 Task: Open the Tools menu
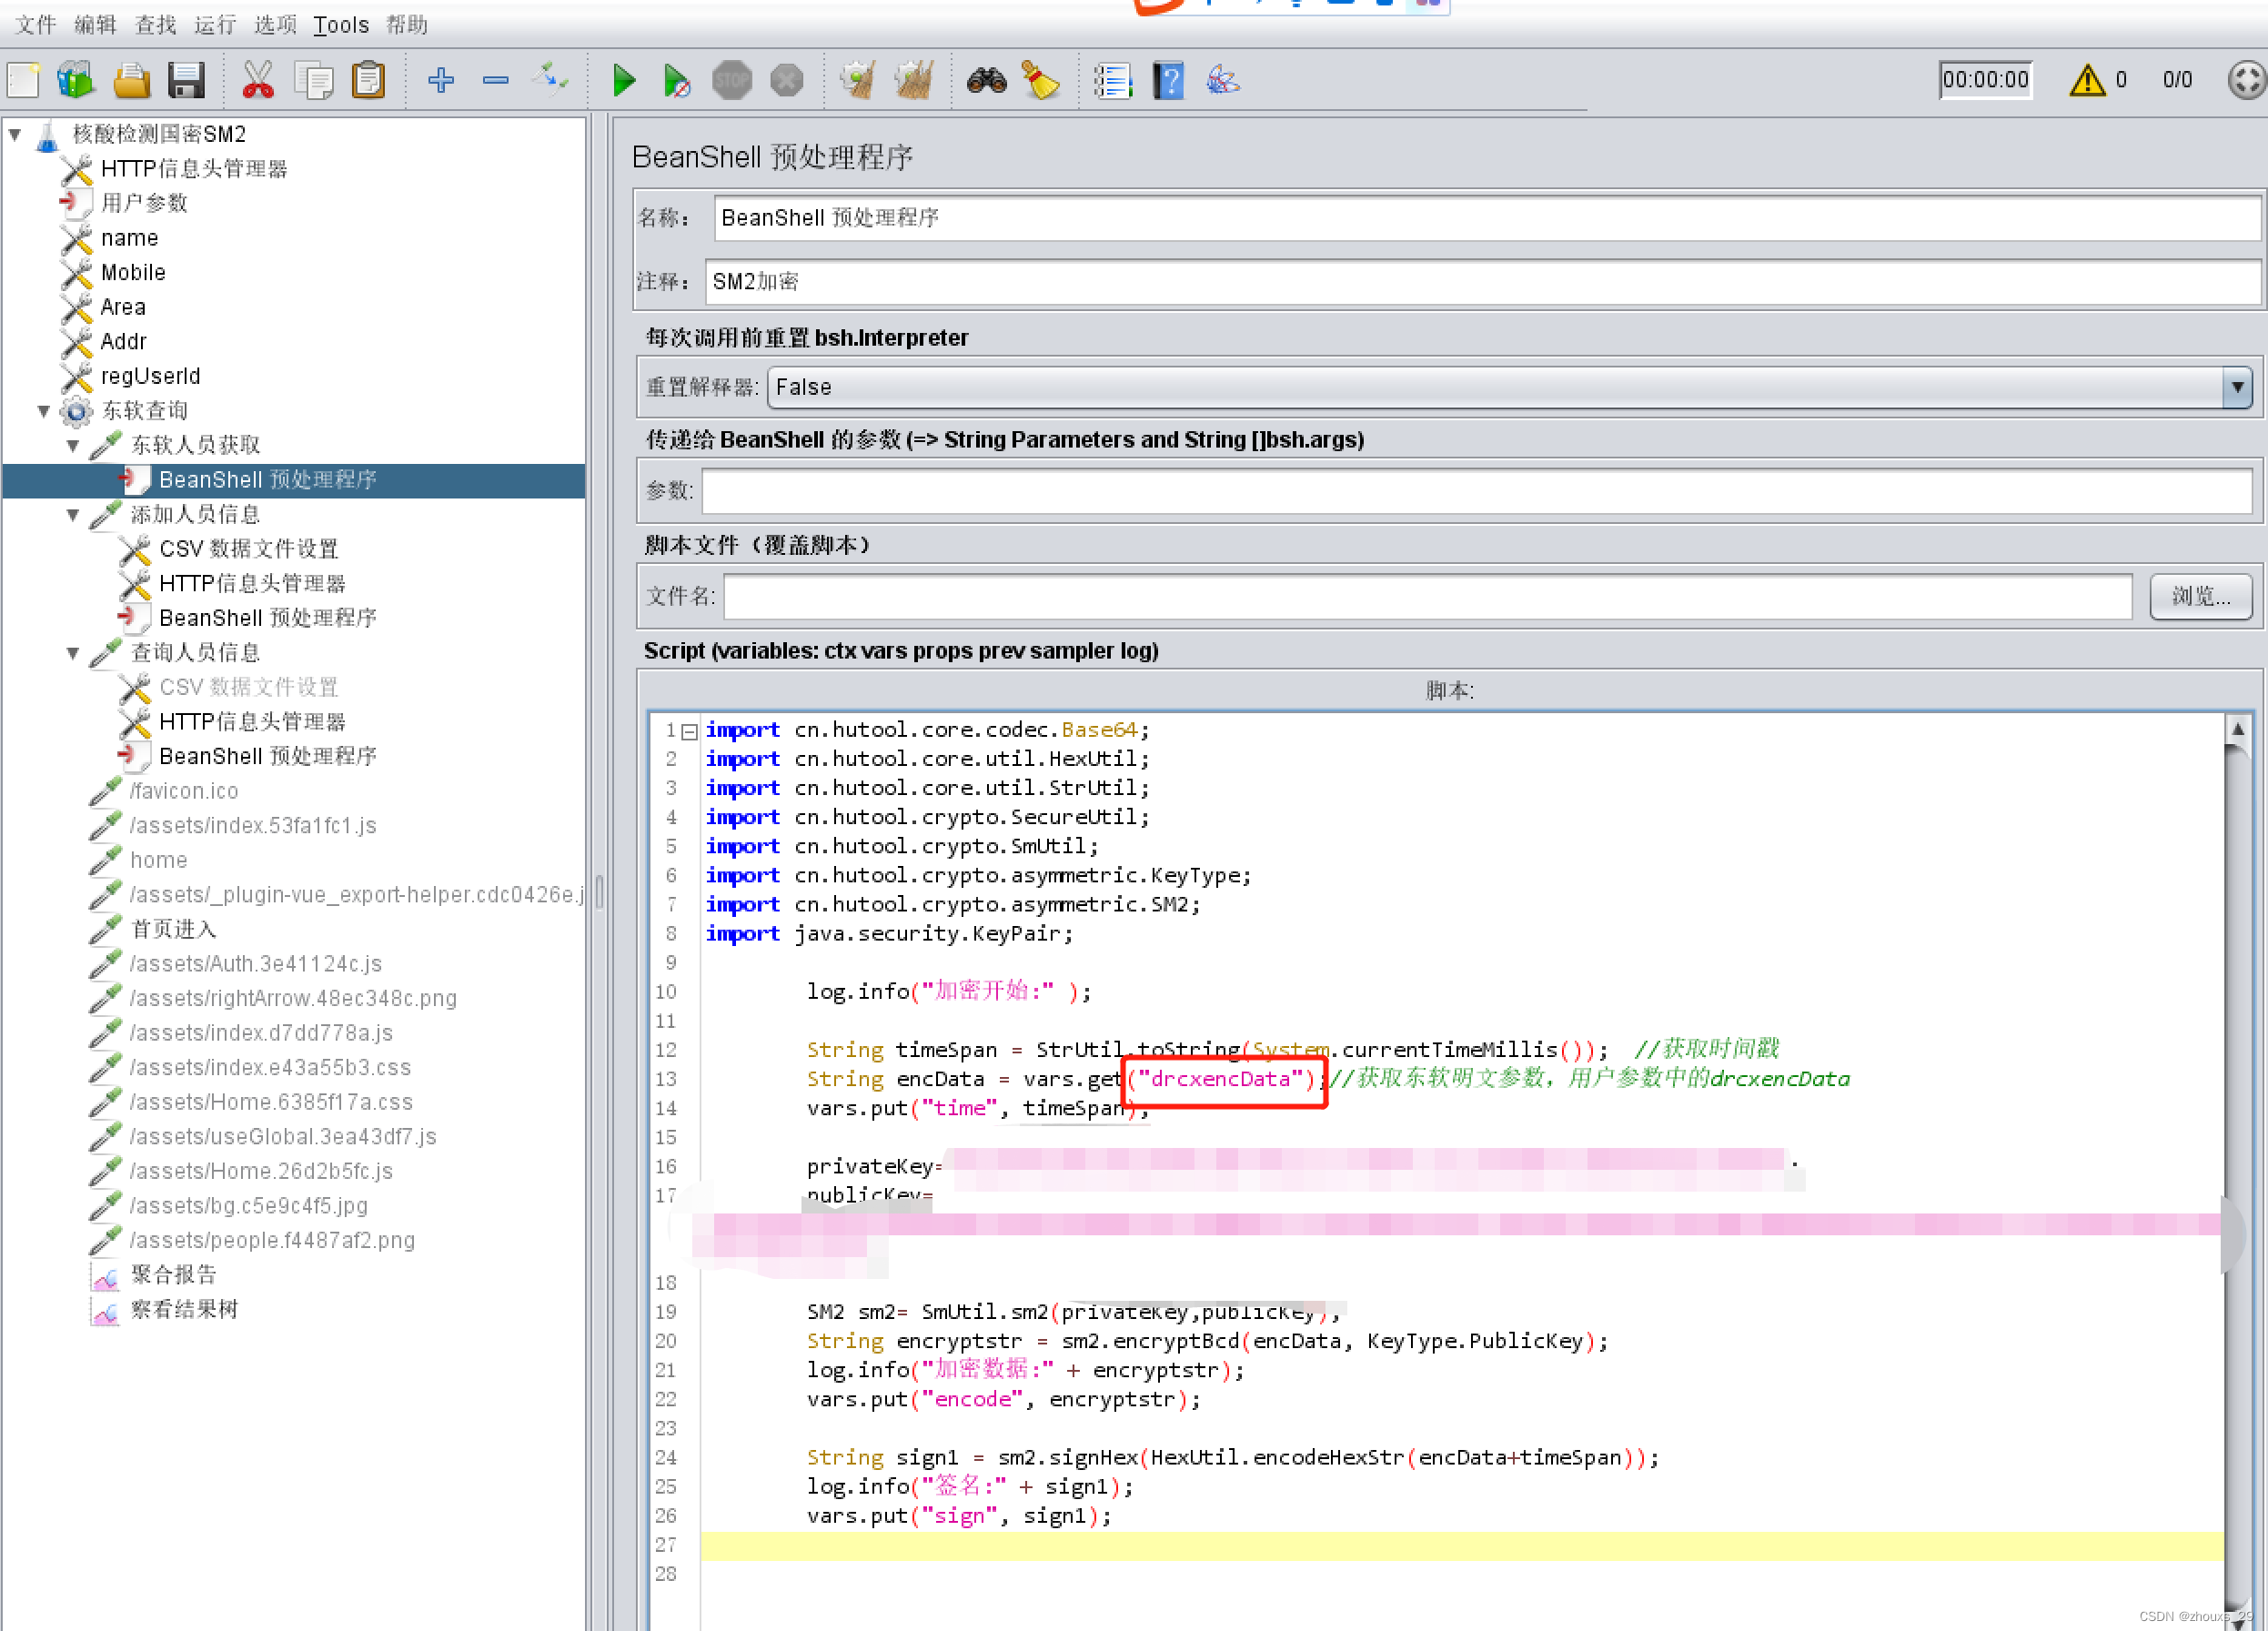click(x=341, y=24)
